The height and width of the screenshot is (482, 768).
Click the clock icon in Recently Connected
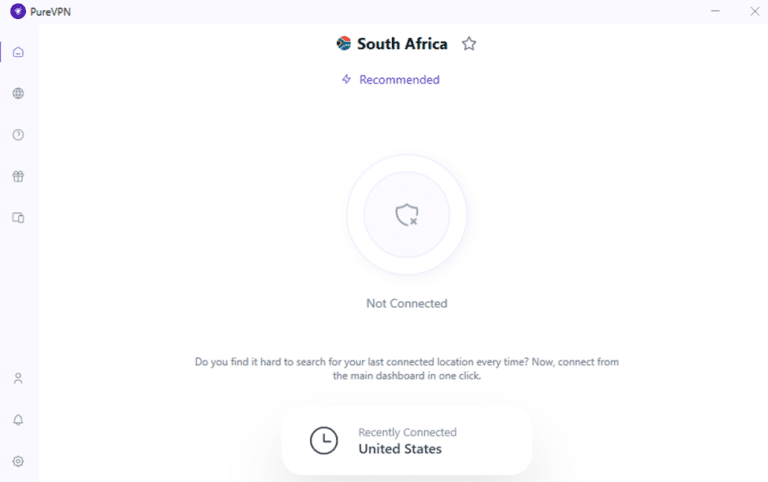[x=323, y=440]
